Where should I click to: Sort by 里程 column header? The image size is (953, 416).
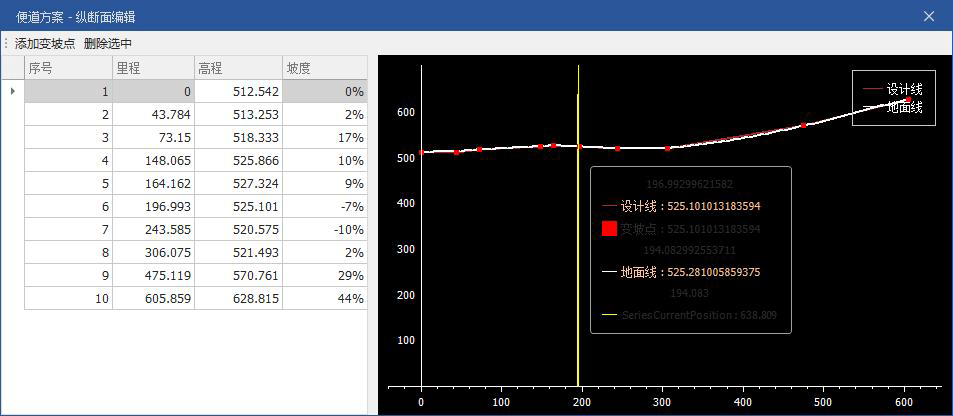[x=154, y=69]
